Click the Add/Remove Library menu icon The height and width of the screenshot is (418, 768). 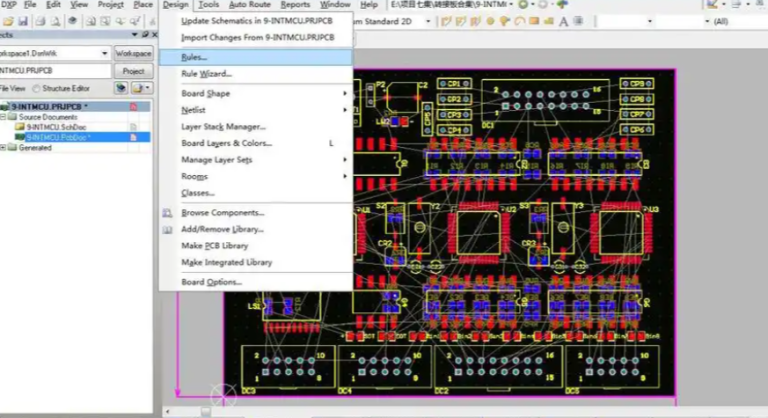pos(167,229)
